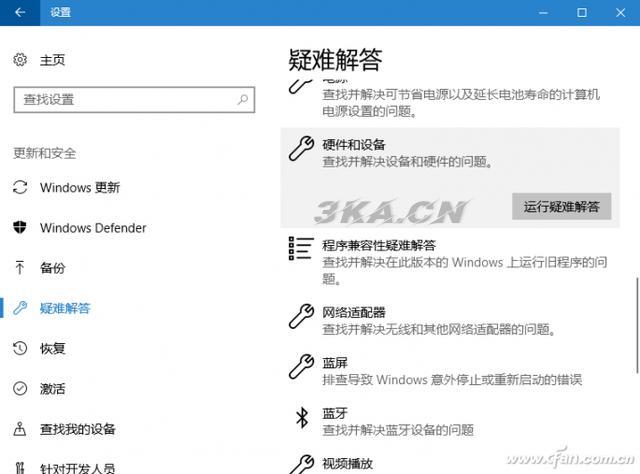The width and height of the screenshot is (640, 474).
Task: Open the 主页 home page
Action: [x=52, y=60]
